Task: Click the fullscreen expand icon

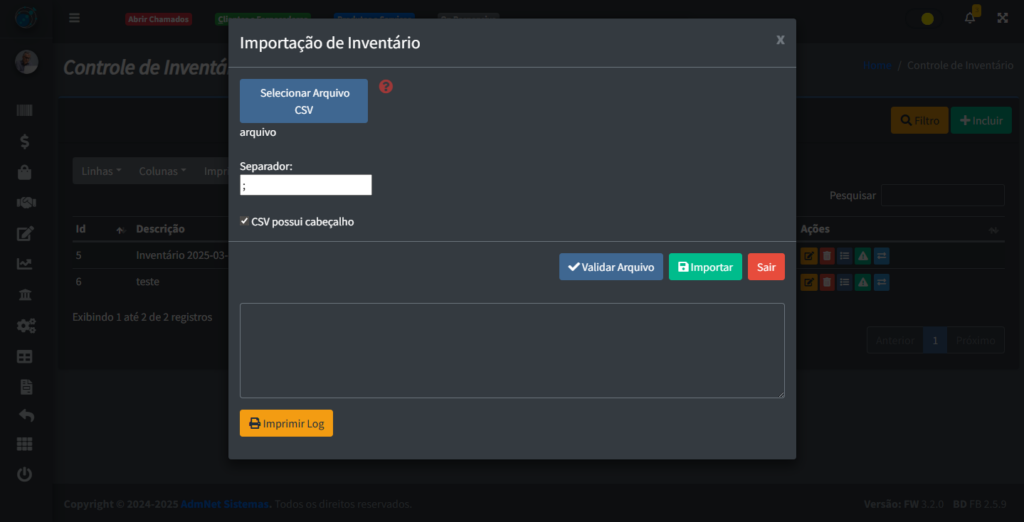Action: click(1002, 18)
